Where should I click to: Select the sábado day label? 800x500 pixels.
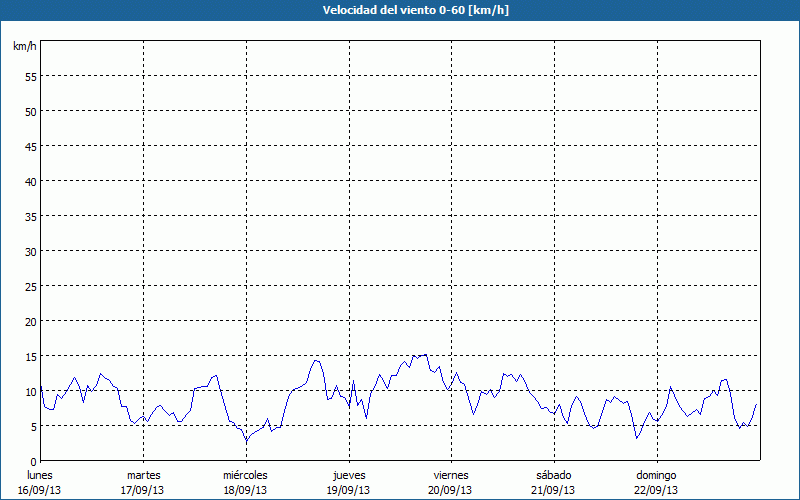[x=554, y=475]
